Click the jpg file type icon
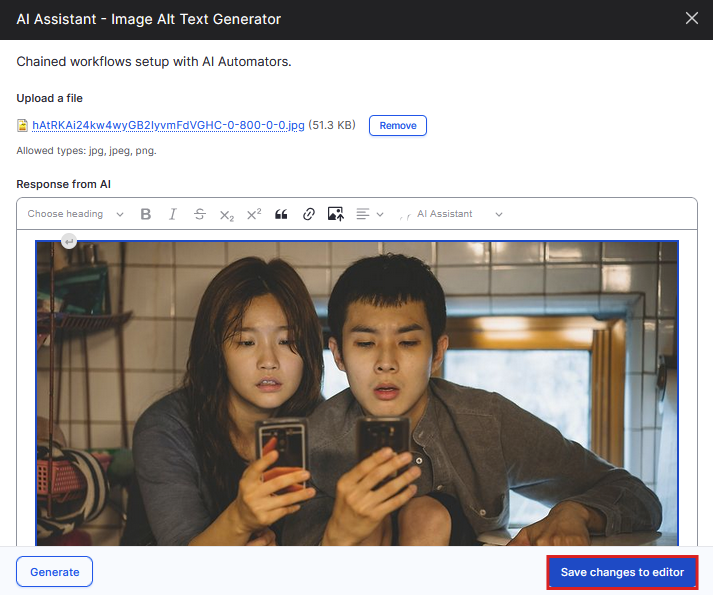713x595 pixels. pos(22,126)
